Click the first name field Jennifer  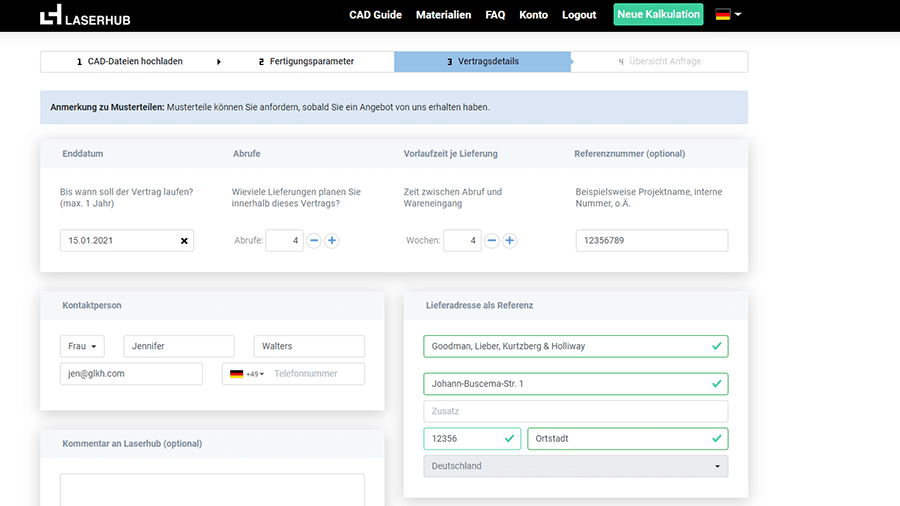click(x=179, y=346)
